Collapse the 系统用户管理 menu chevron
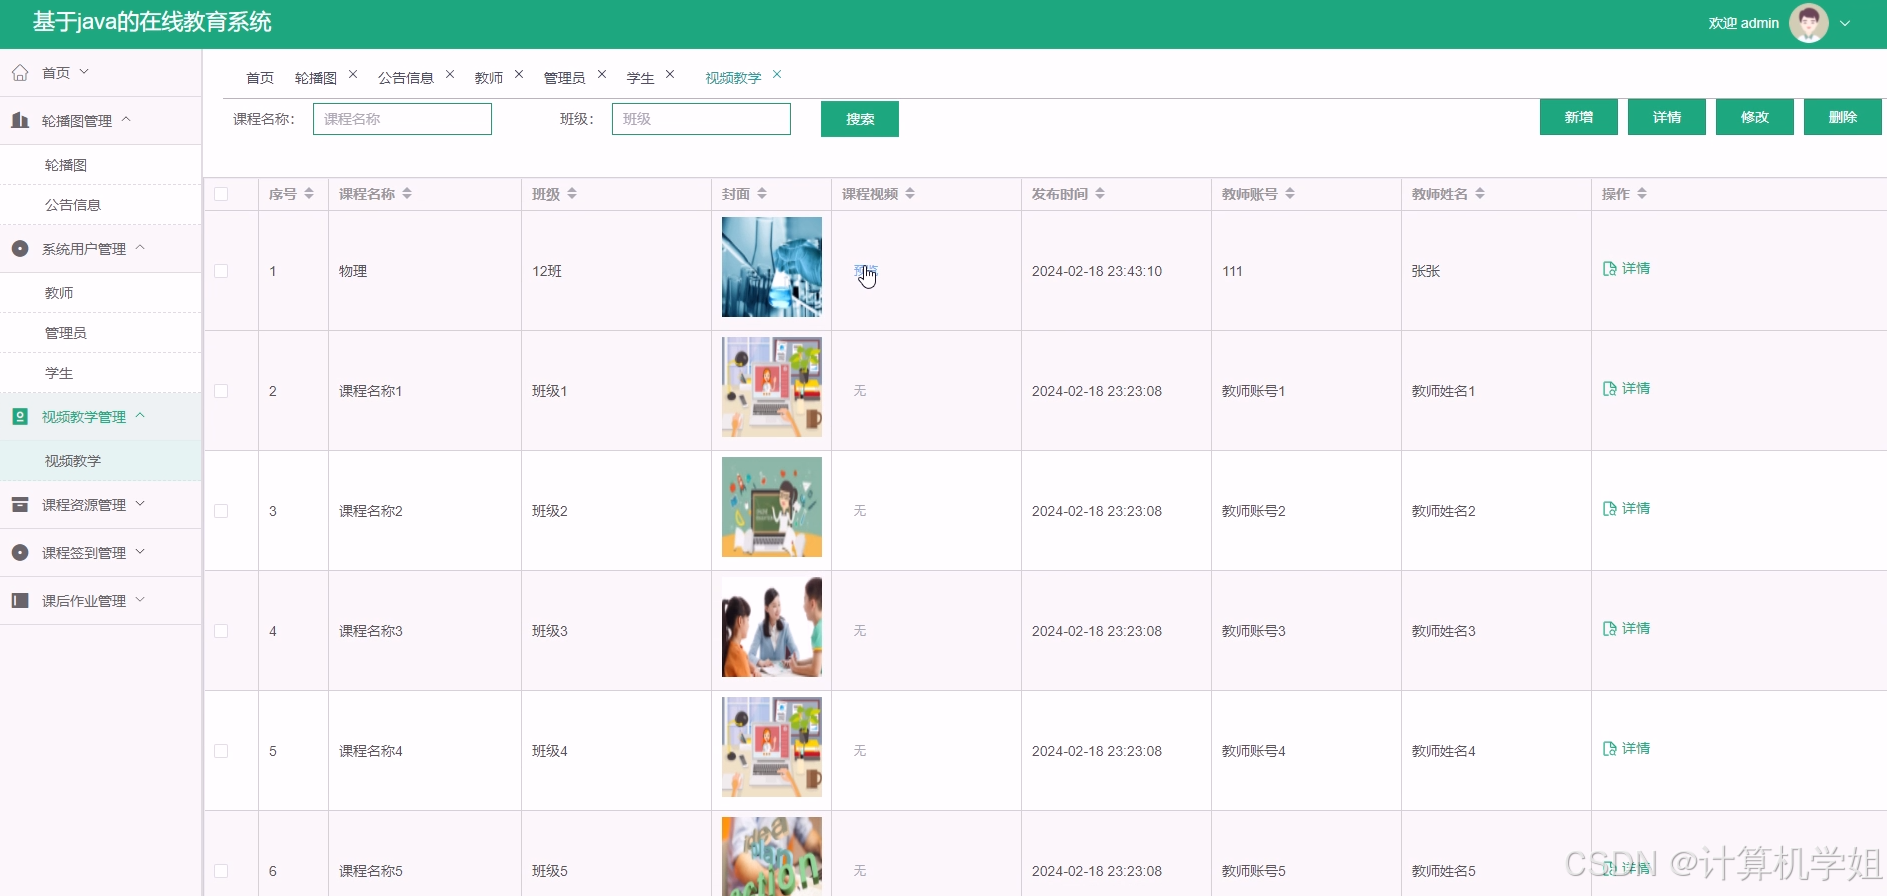The width and height of the screenshot is (1887, 896). (140, 247)
